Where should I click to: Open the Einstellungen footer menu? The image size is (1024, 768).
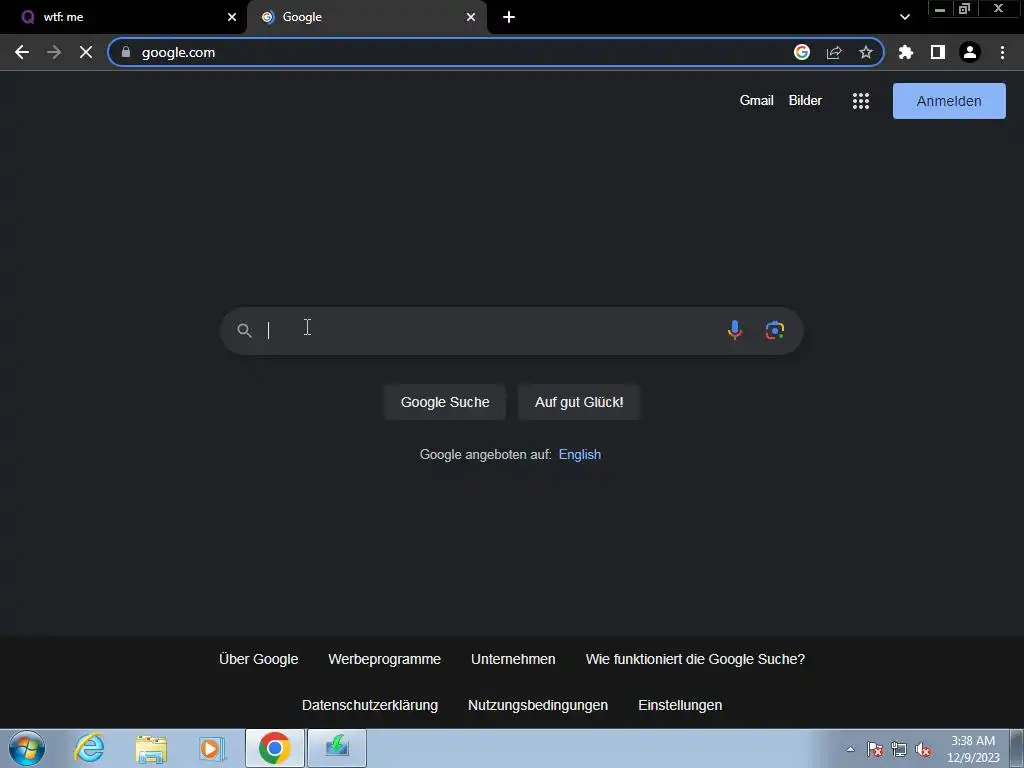tap(680, 705)
